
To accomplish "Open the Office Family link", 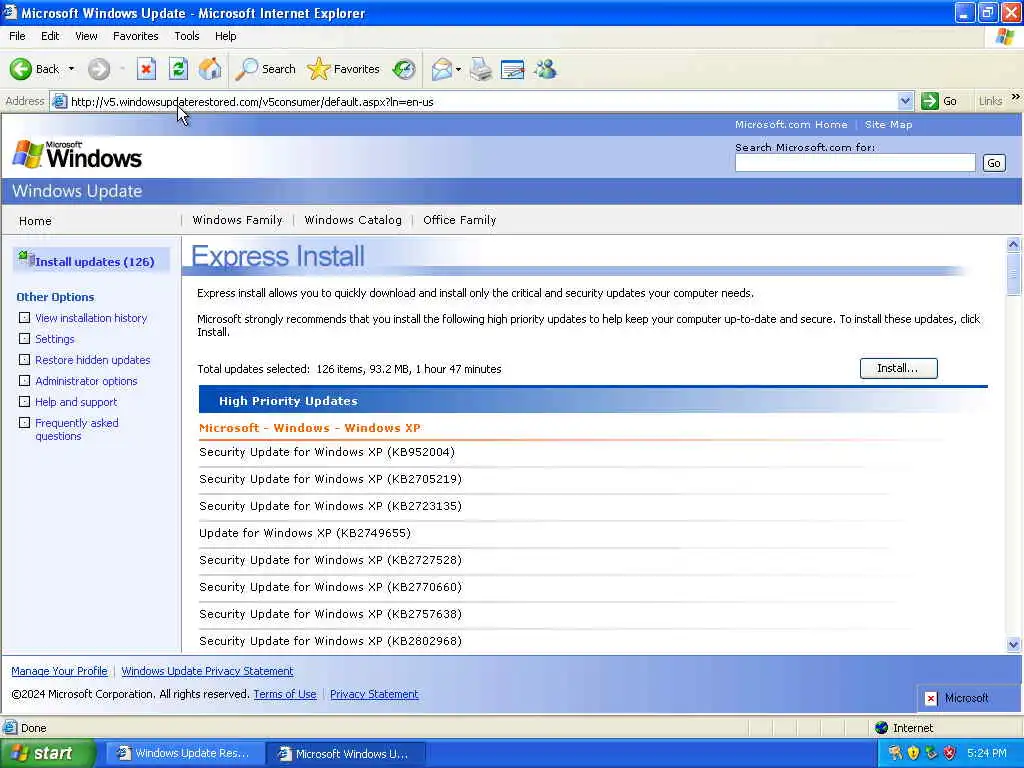I will coord(460,220).
